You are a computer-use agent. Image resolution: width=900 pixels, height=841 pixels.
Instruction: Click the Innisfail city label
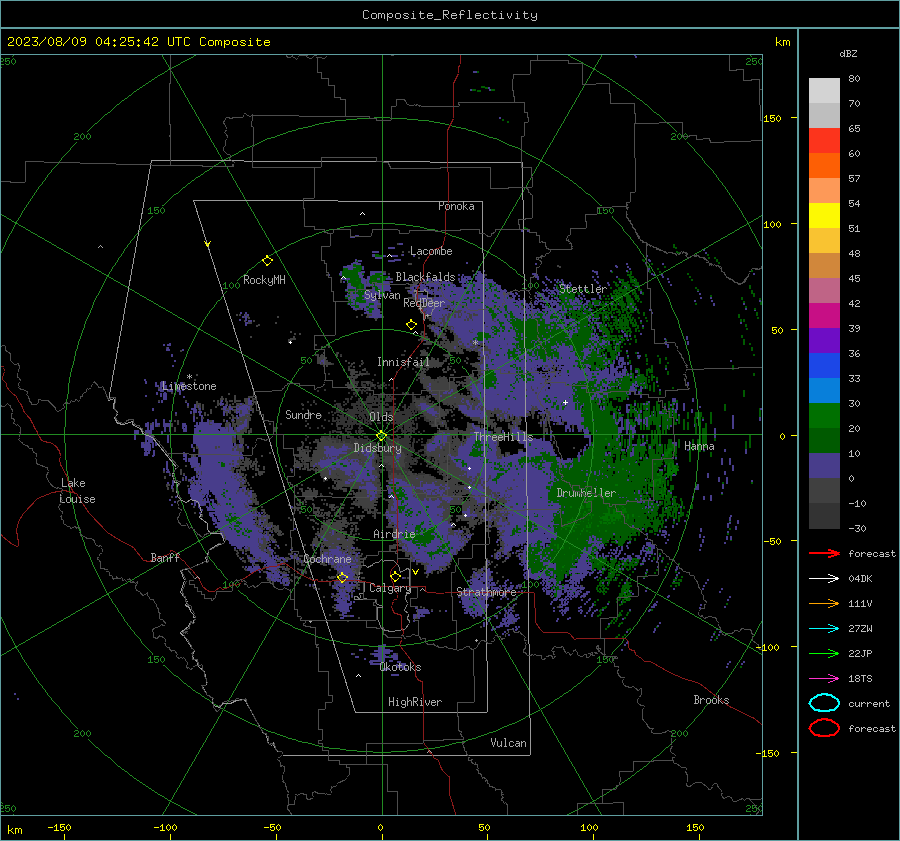(404, 362)
